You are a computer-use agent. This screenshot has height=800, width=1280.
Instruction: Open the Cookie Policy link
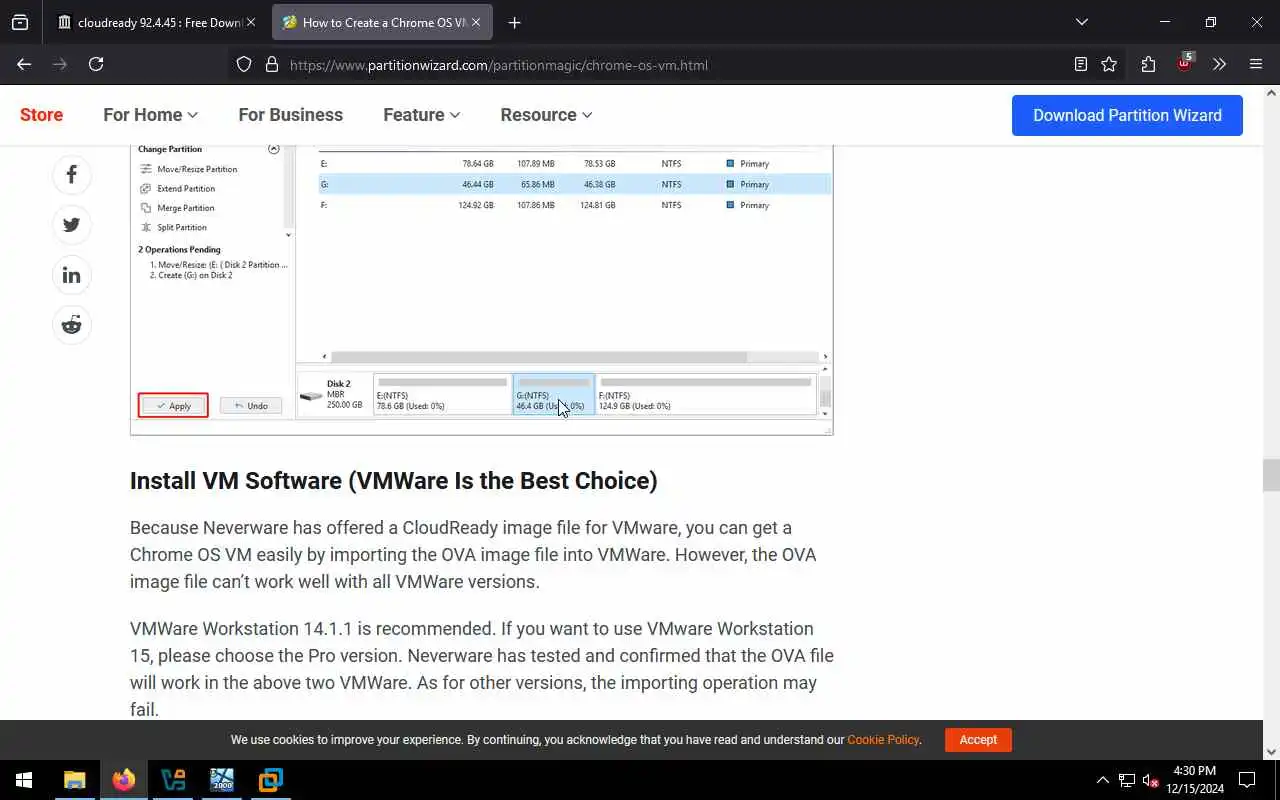pyautogui.click(x=883, y=740)
